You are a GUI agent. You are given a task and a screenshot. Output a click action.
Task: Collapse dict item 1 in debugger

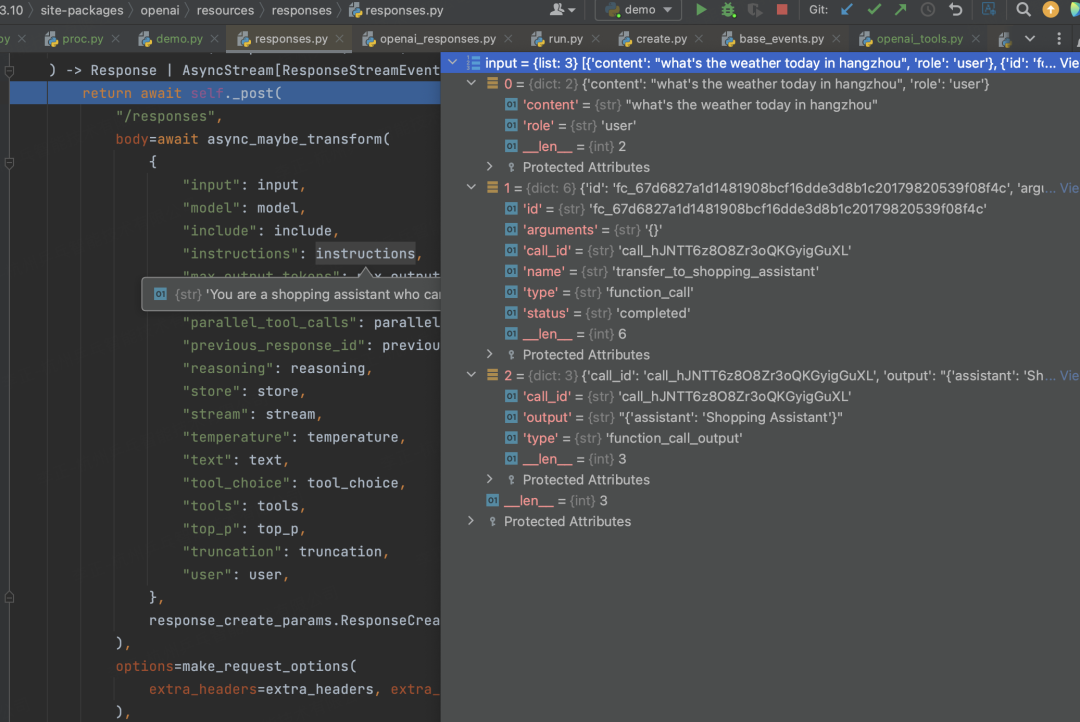471,188
